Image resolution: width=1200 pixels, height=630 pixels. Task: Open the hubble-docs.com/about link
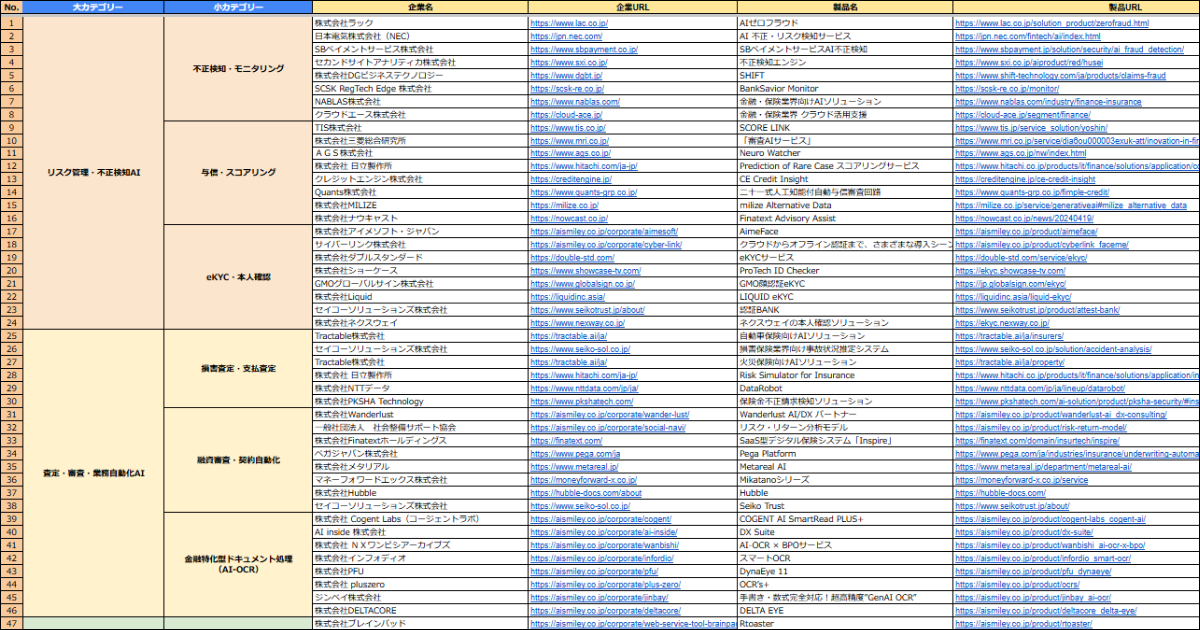(586, 493)
